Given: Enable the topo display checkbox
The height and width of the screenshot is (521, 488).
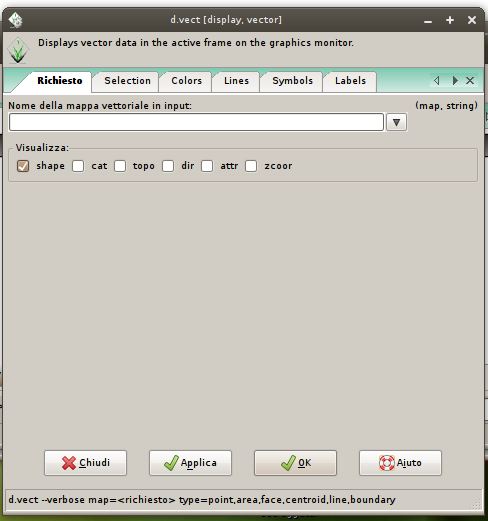Looking at the screenshot, I should click(x=120, y=166).
